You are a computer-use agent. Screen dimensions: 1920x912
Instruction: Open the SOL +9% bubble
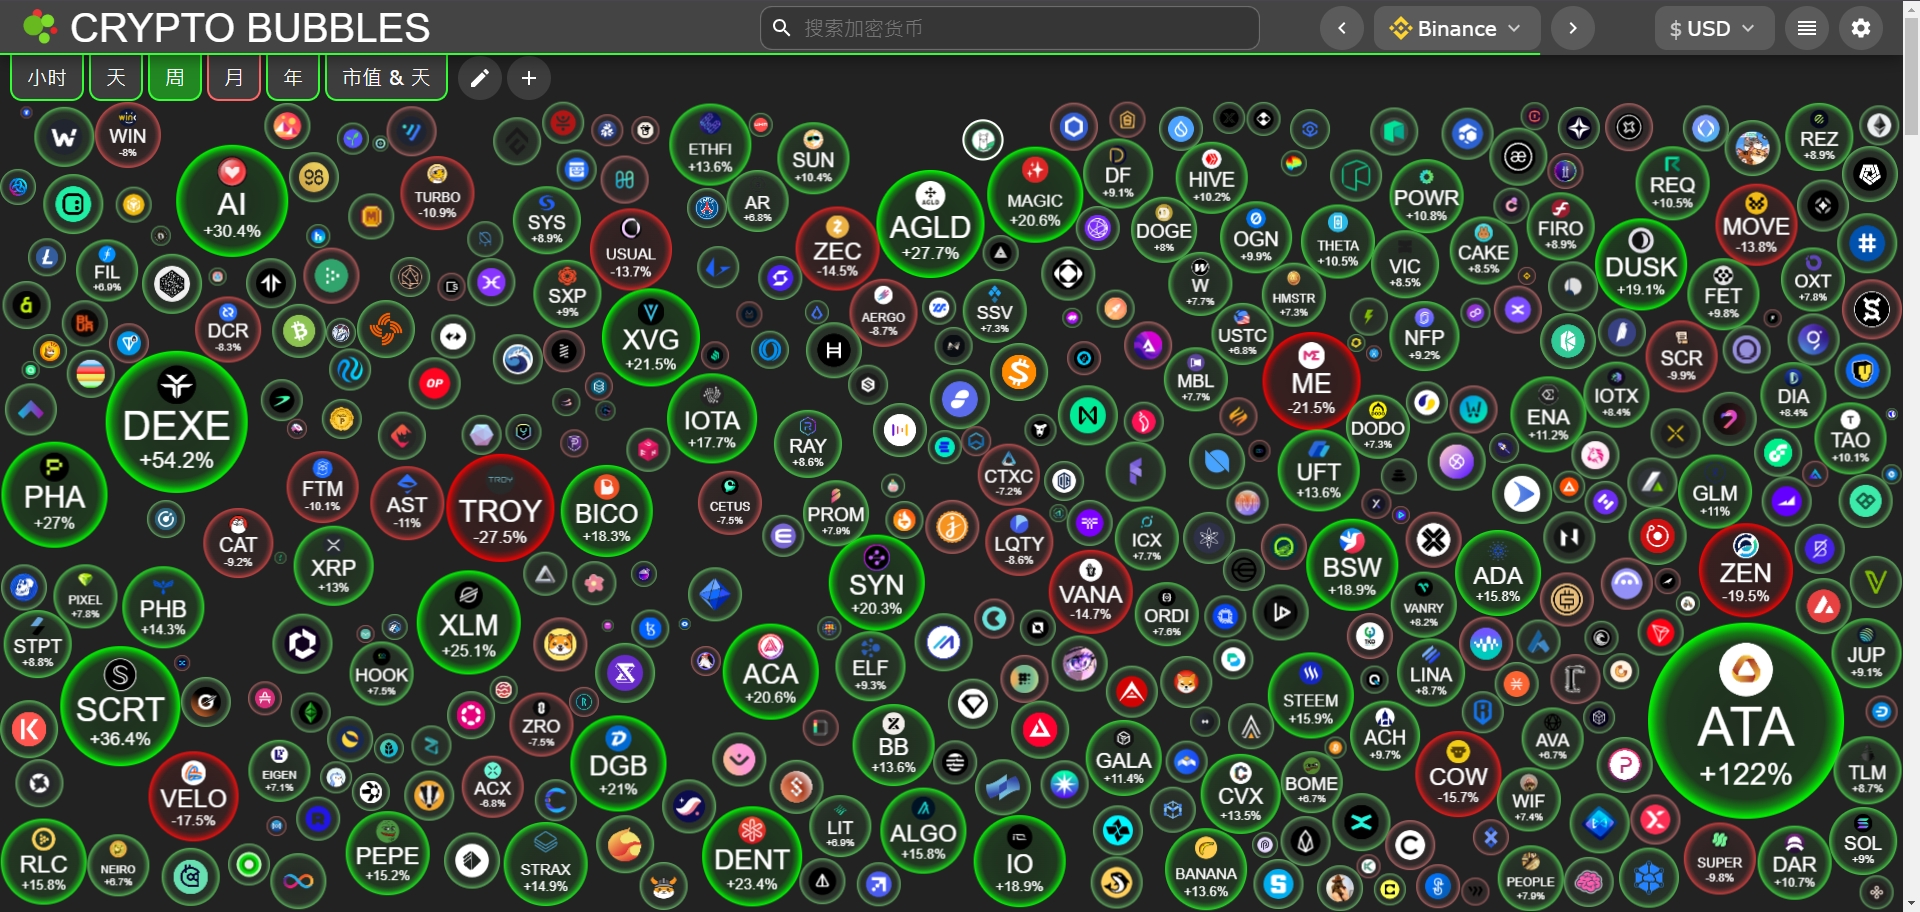(1863, 842)
